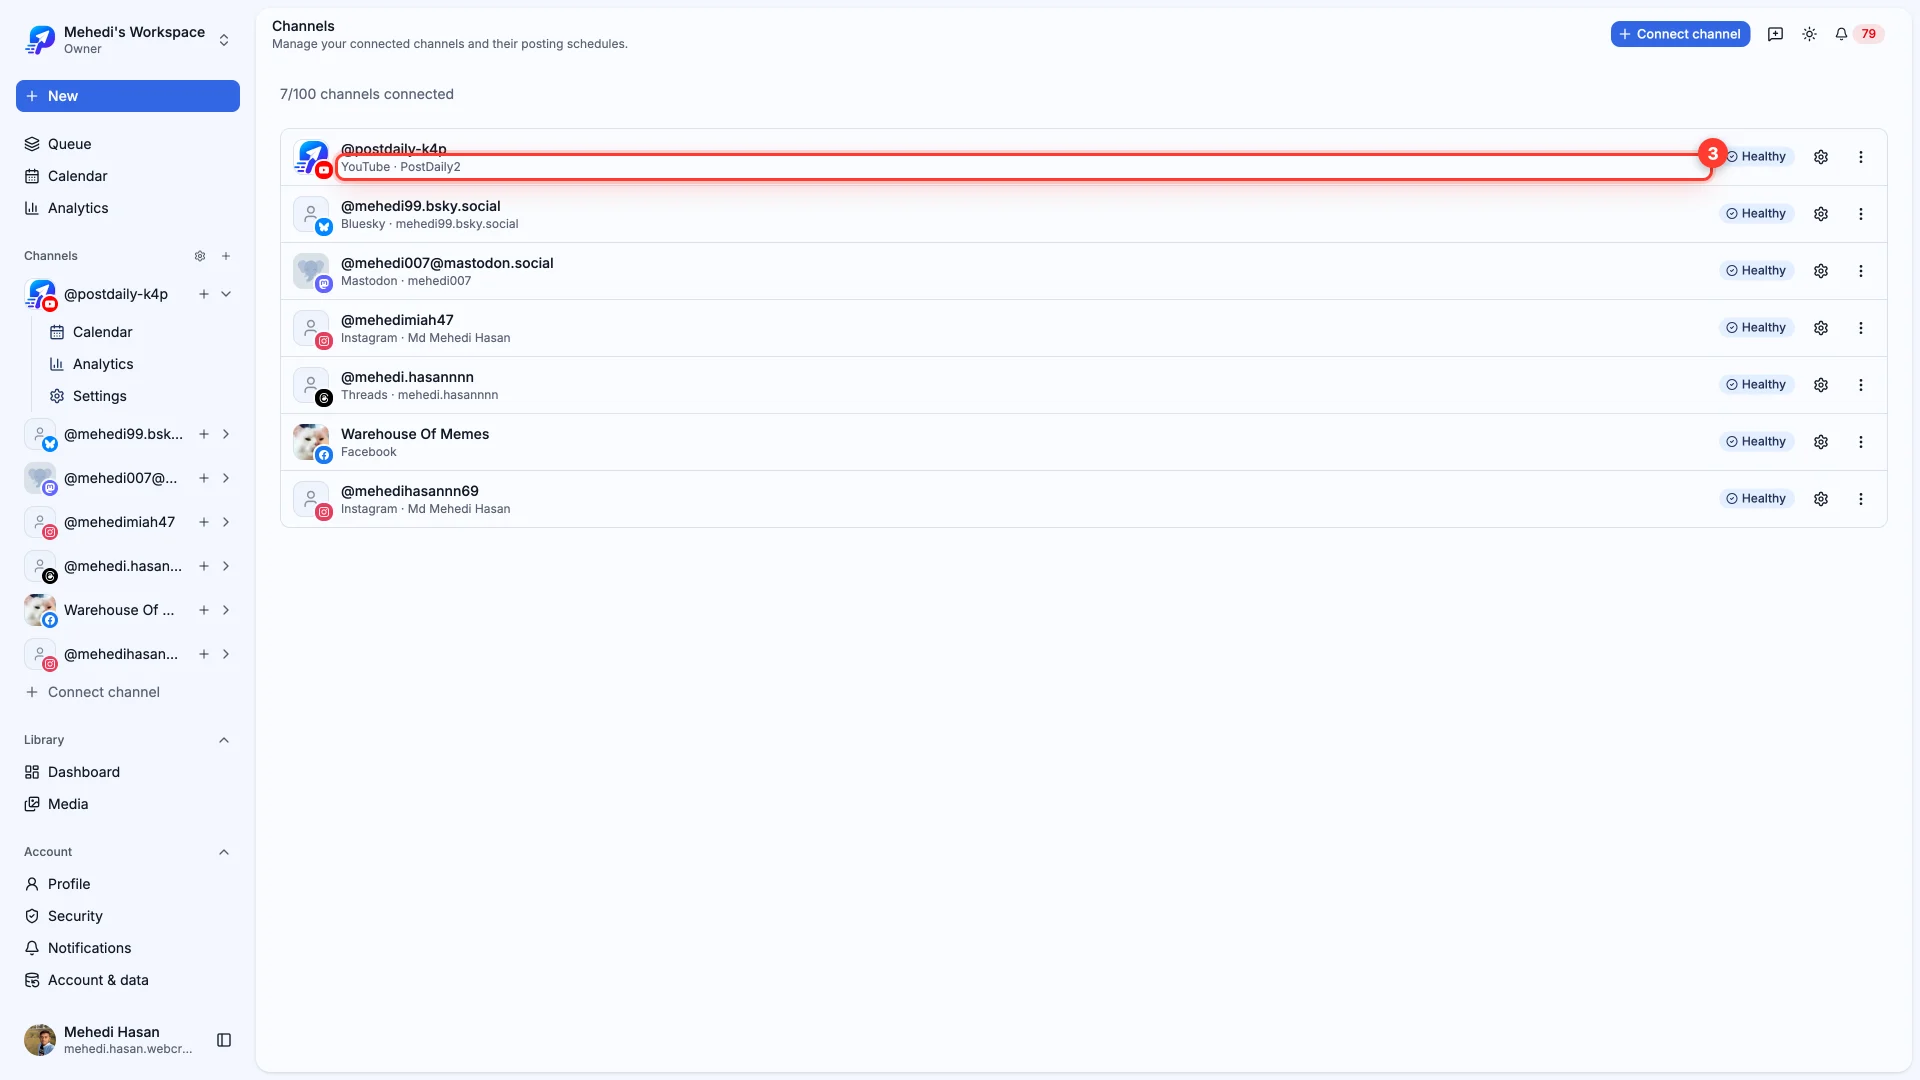The image size is (1920, 1080).
Task: Toggle light/dark theme sun icon
Action: (x=1810, y=34)
